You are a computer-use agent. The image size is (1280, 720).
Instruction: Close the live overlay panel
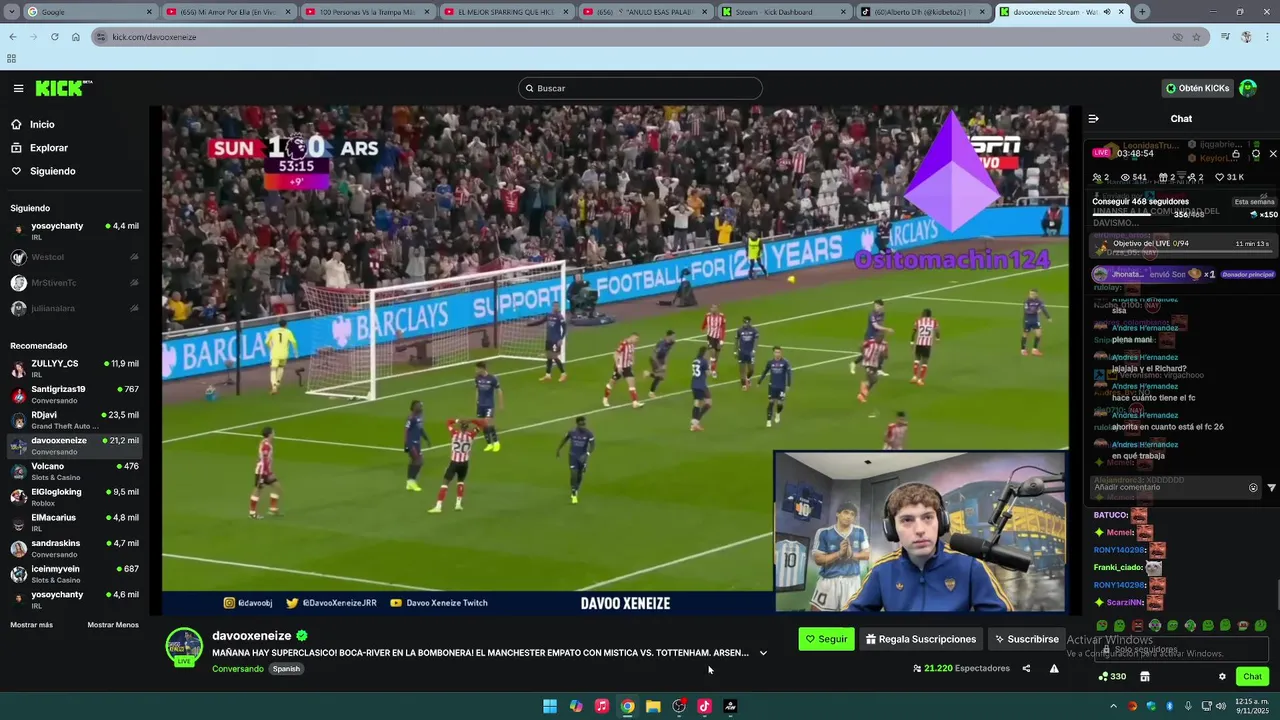pos(1273,154)
